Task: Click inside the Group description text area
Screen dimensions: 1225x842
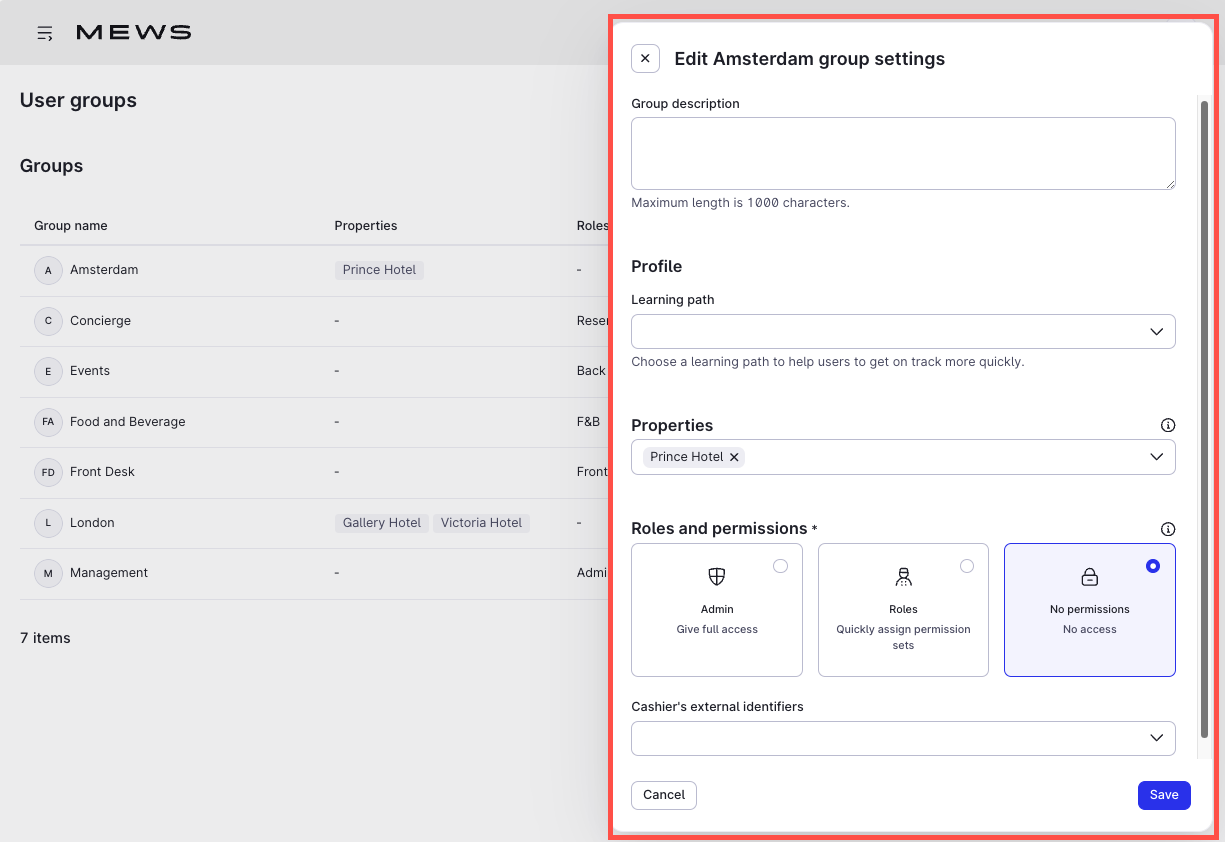Action: click(903, 153)
